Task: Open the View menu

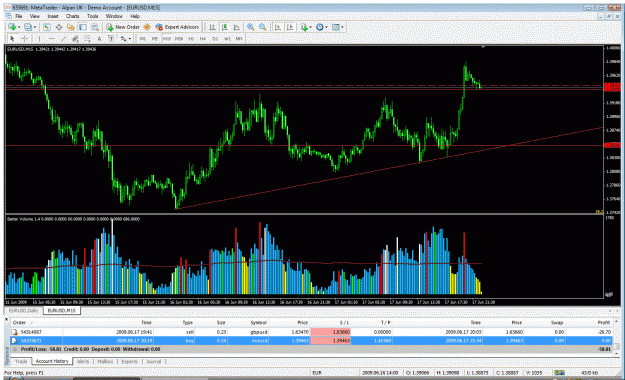Action: pyautogui.click(x=35, y=16)
